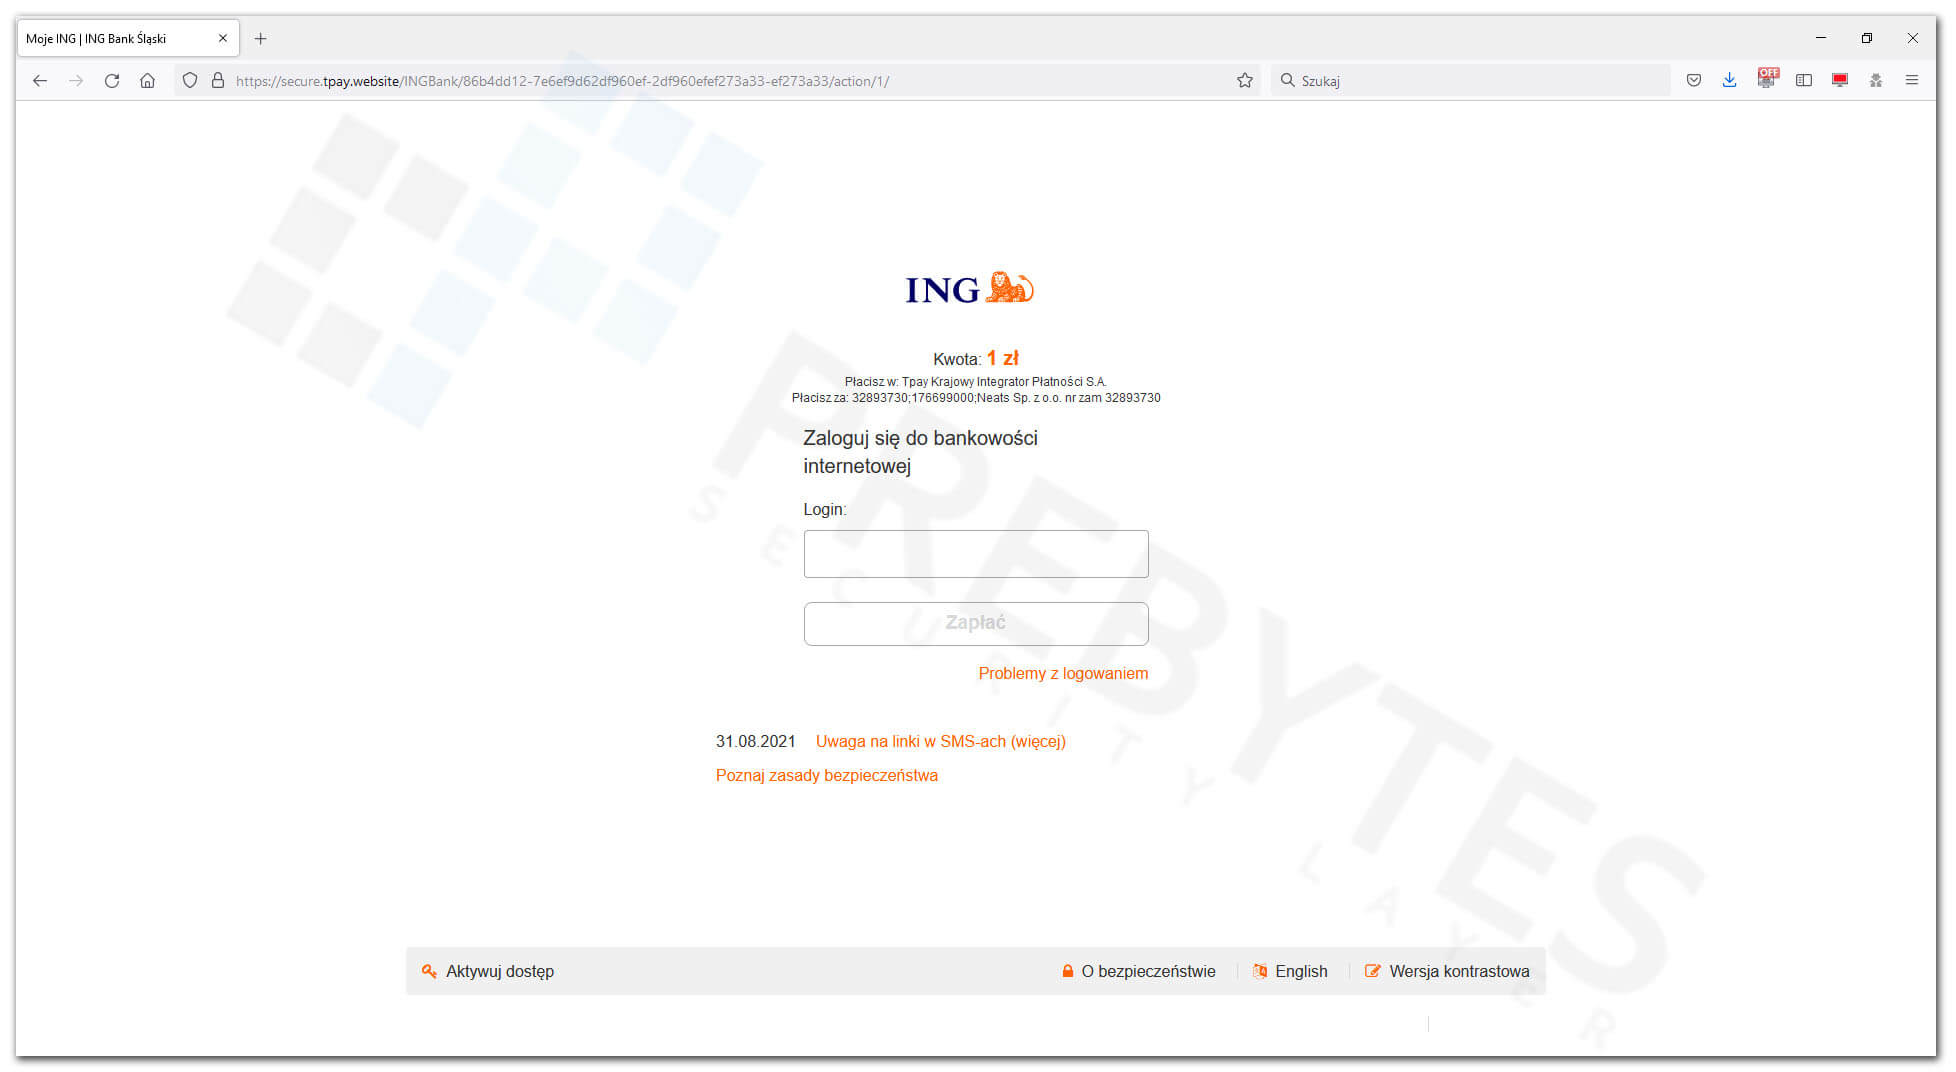Open the downloads panel
Image resolution: width=1956 pixels, height=1072 pixels.
point(1730,81)
